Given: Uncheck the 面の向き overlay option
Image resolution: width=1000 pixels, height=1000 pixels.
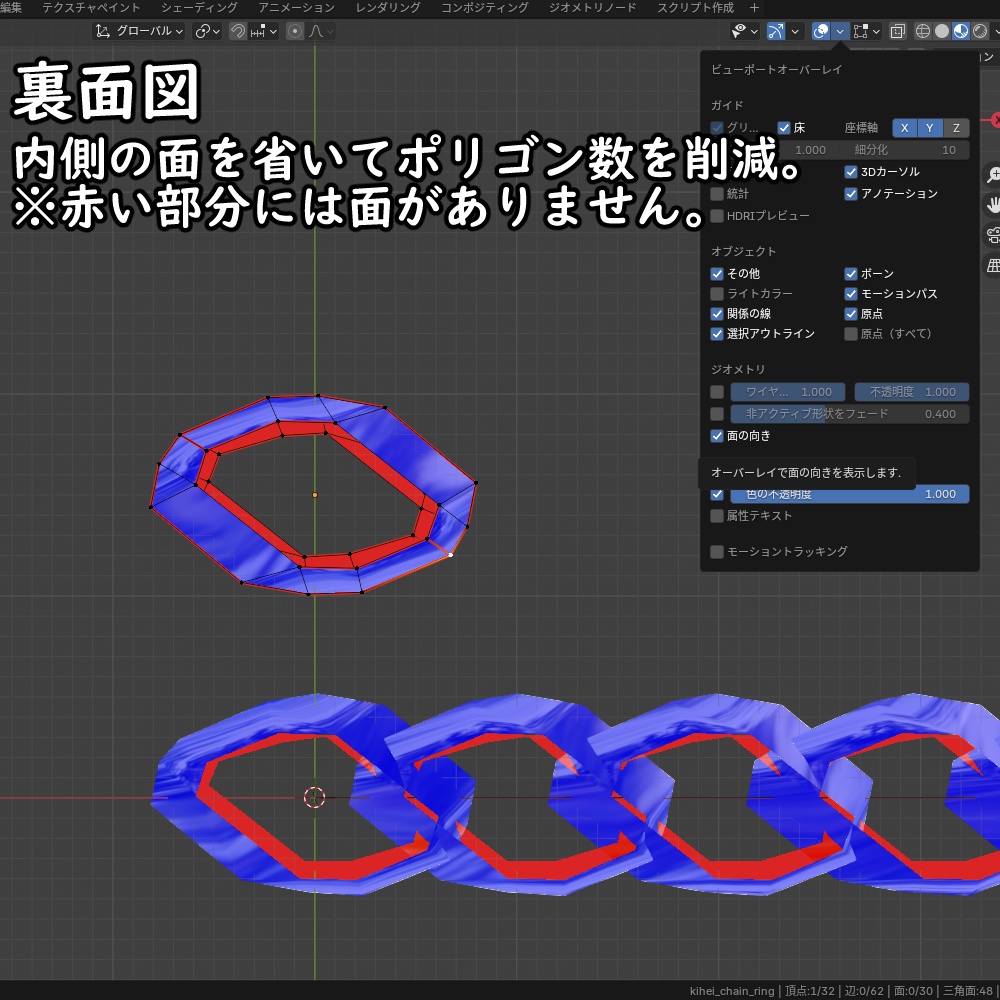Looking at the screenshot, I should click(x=717, y=435).
